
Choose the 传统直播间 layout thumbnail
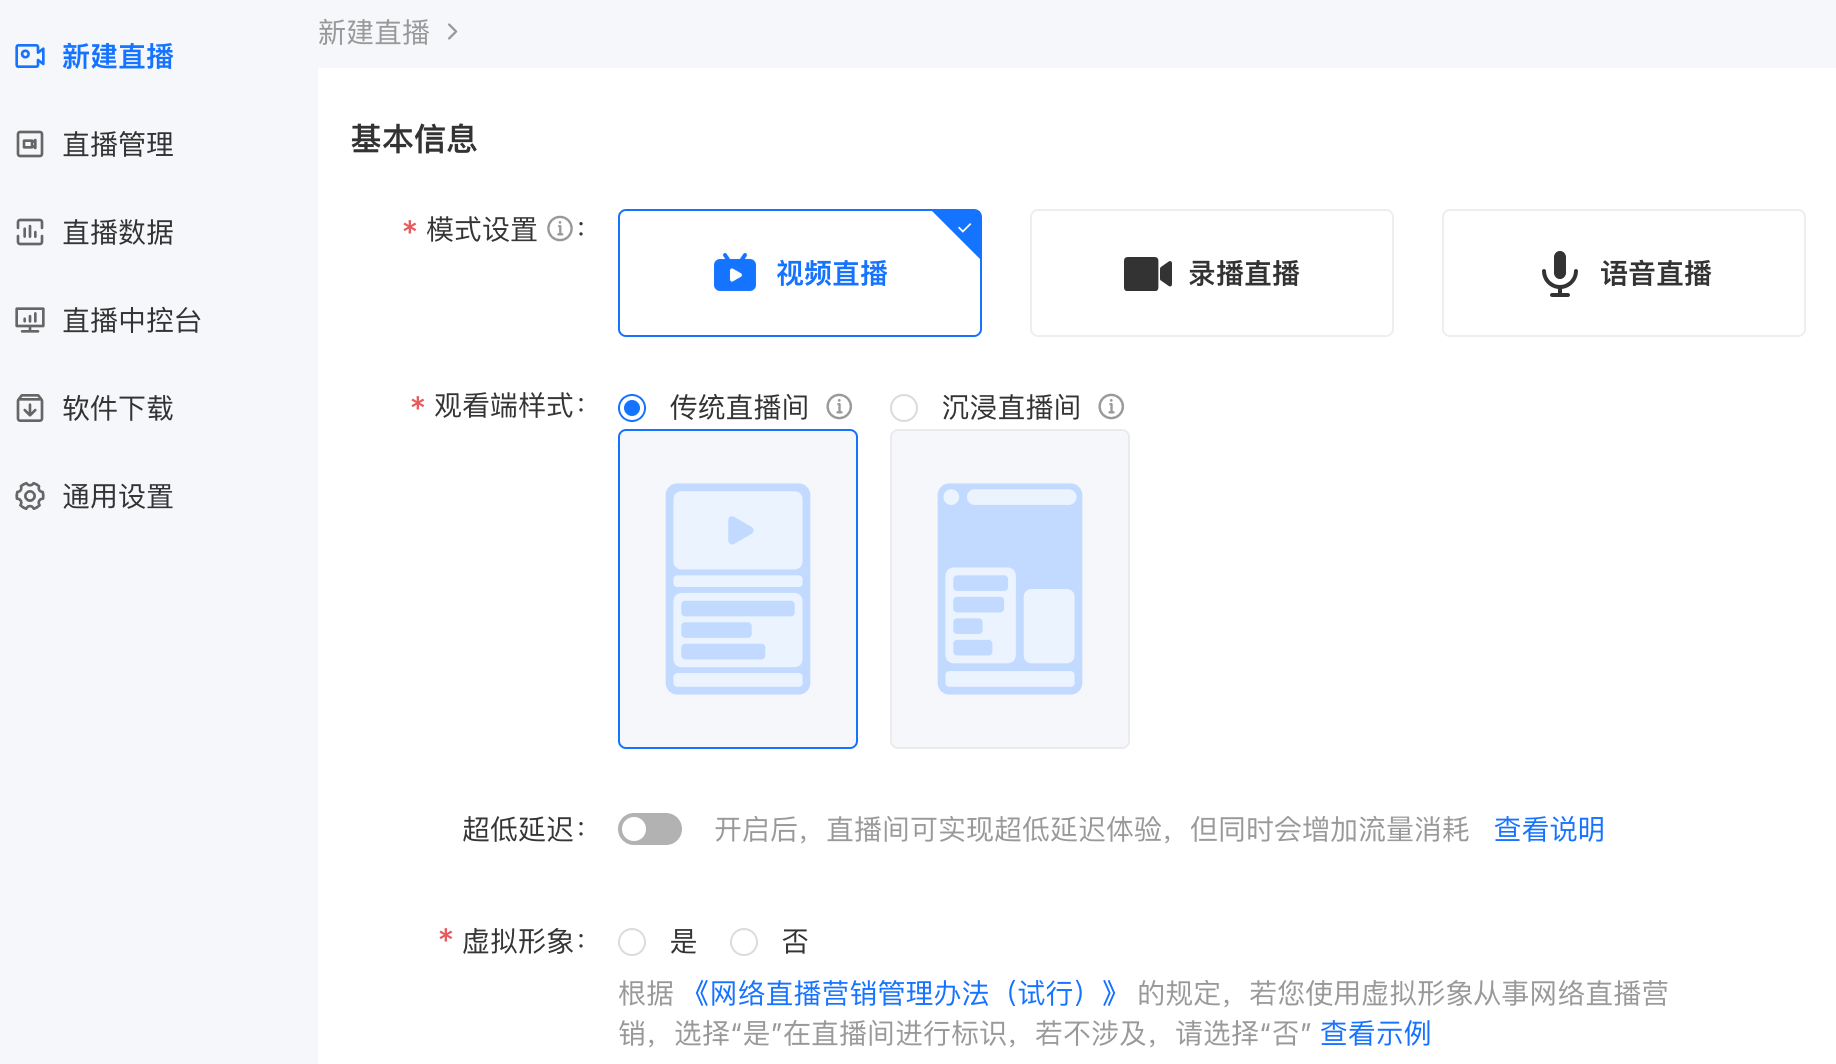point(738,589)
